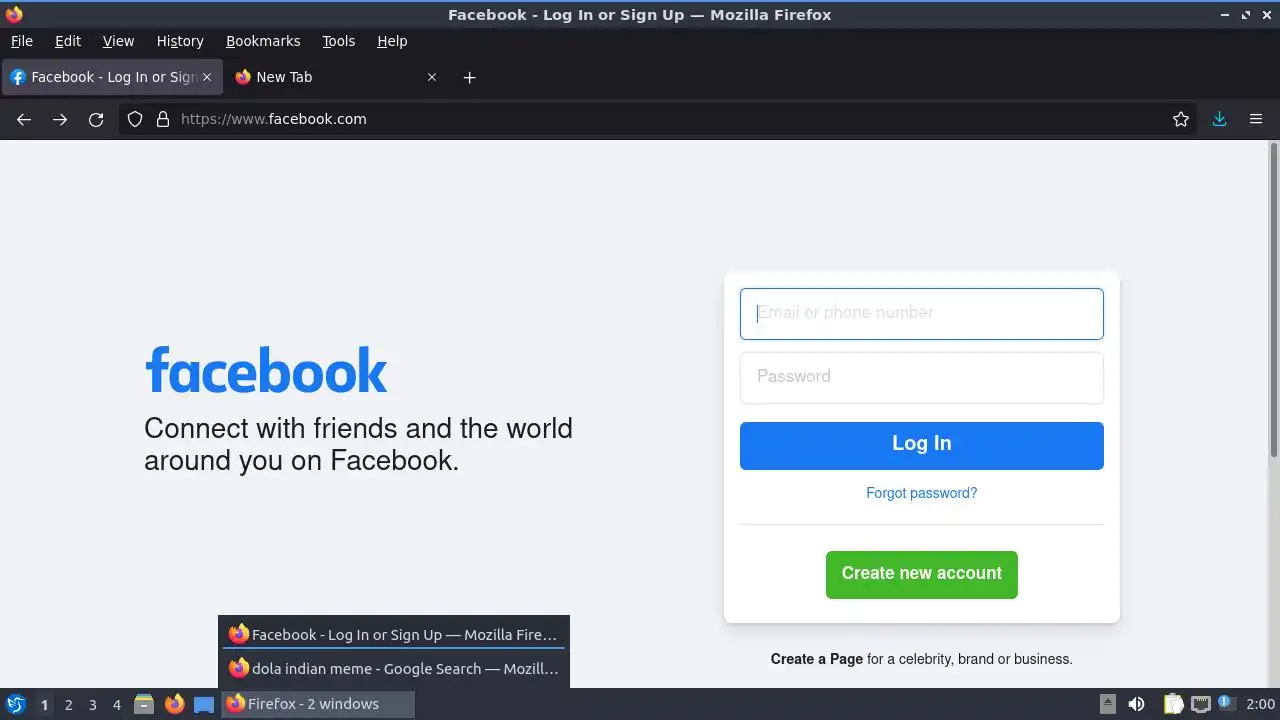Click the page vertical scrollbar
This screenshot has width=1280, height=720.
(1274, 300)
